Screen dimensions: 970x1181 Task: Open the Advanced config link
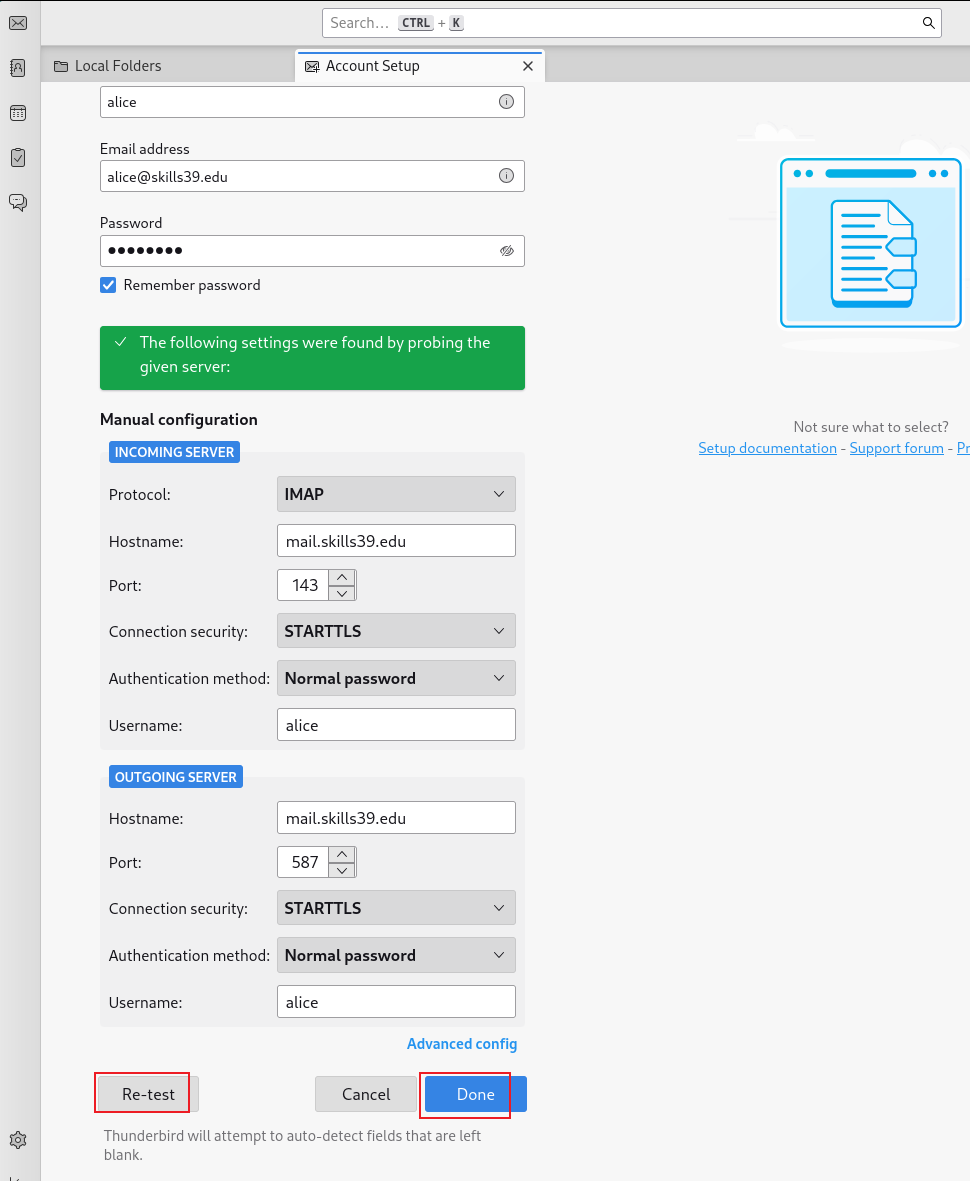[462, 1044]
